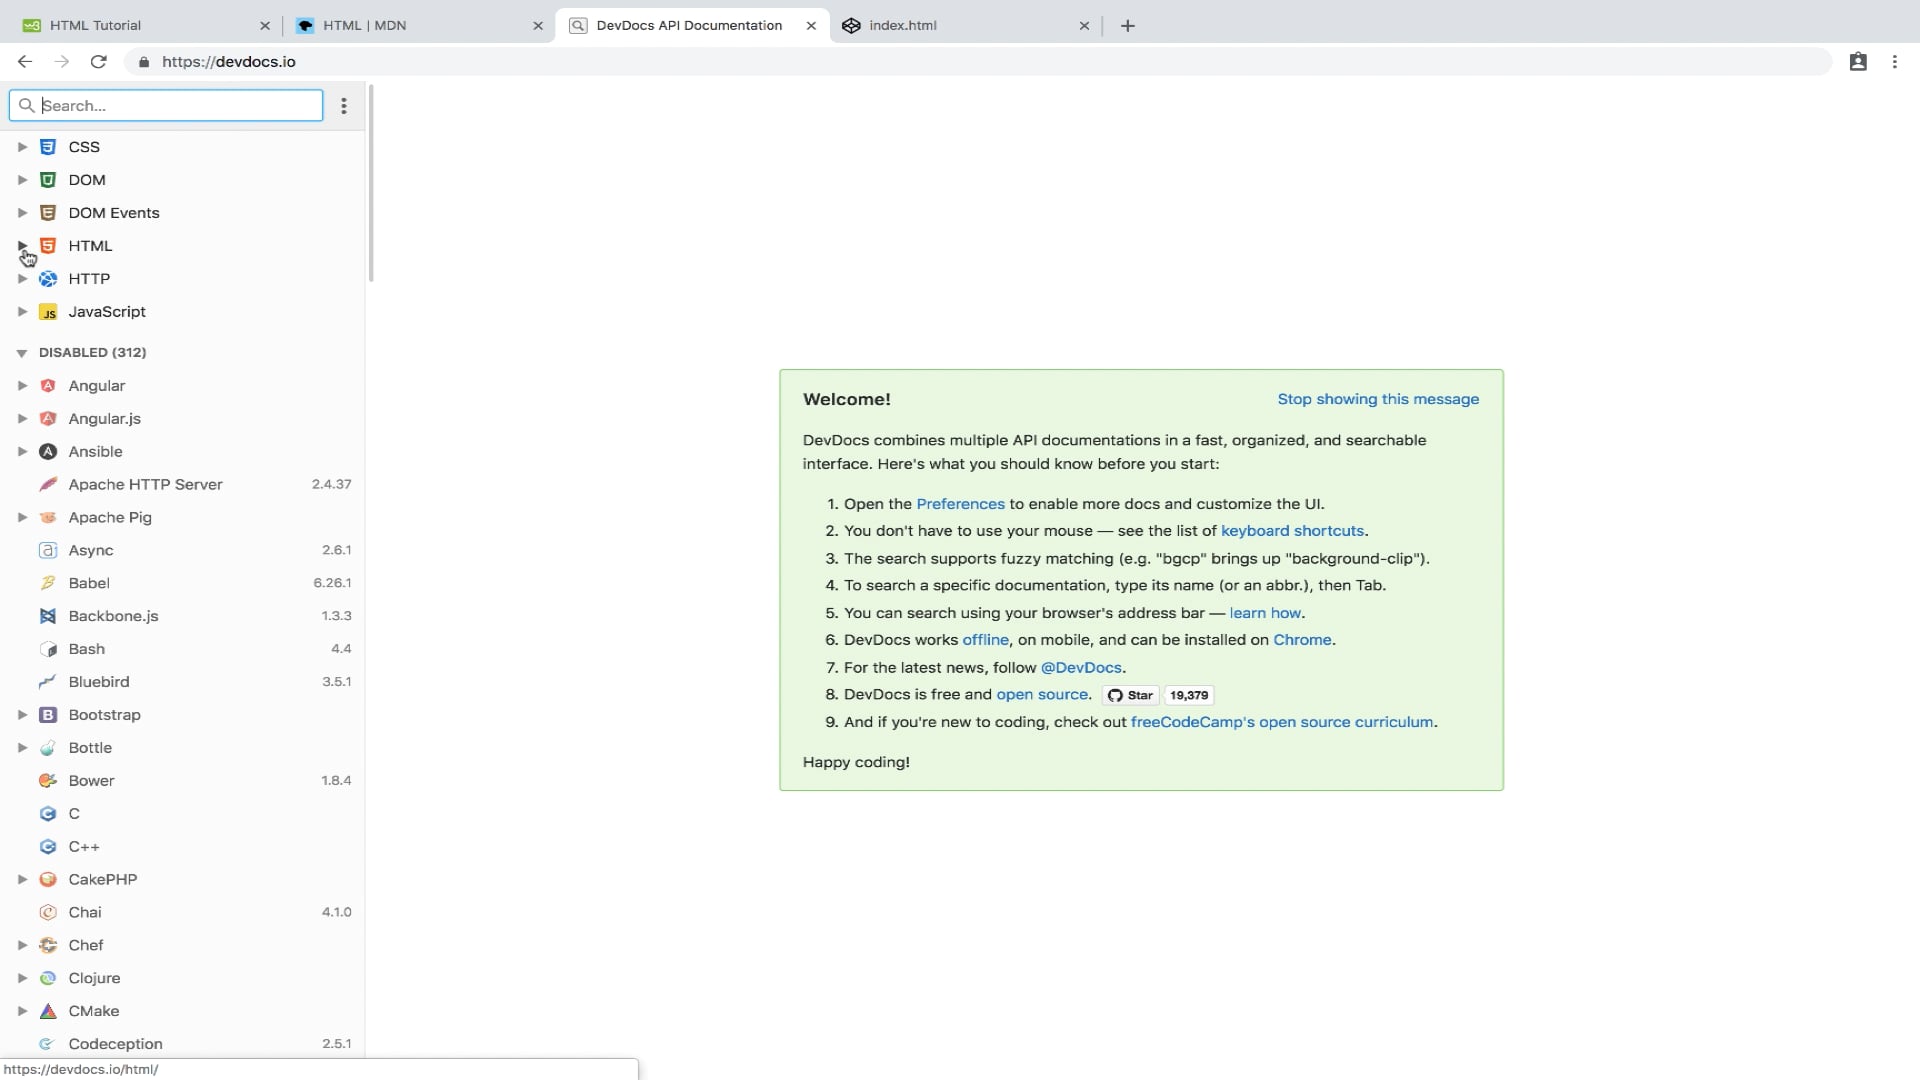Switch to the HTML | MDN tab
1920x1080 pixels.
click(x=365, y=26)
